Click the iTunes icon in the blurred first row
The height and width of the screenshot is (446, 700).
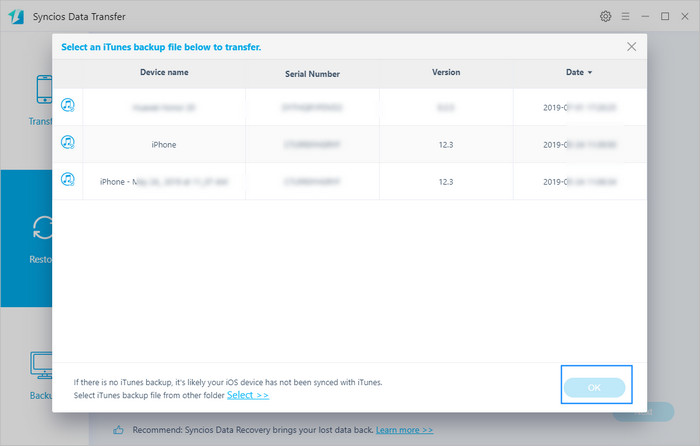67,105
